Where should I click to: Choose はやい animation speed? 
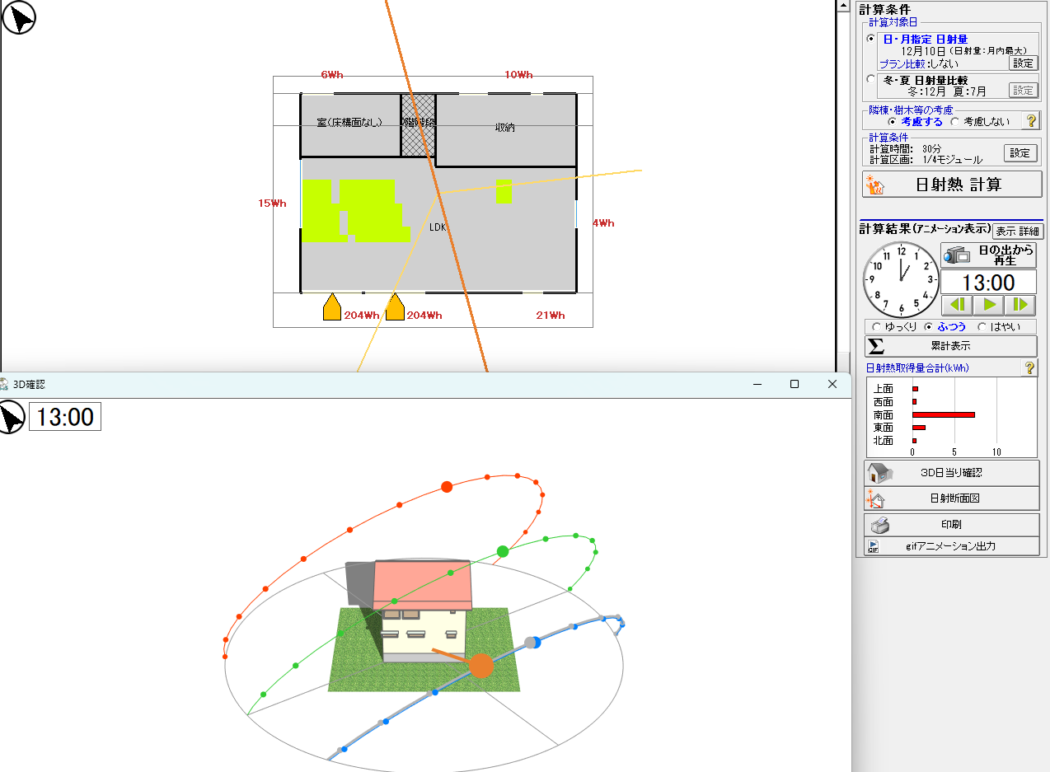(x=983, y=327)
